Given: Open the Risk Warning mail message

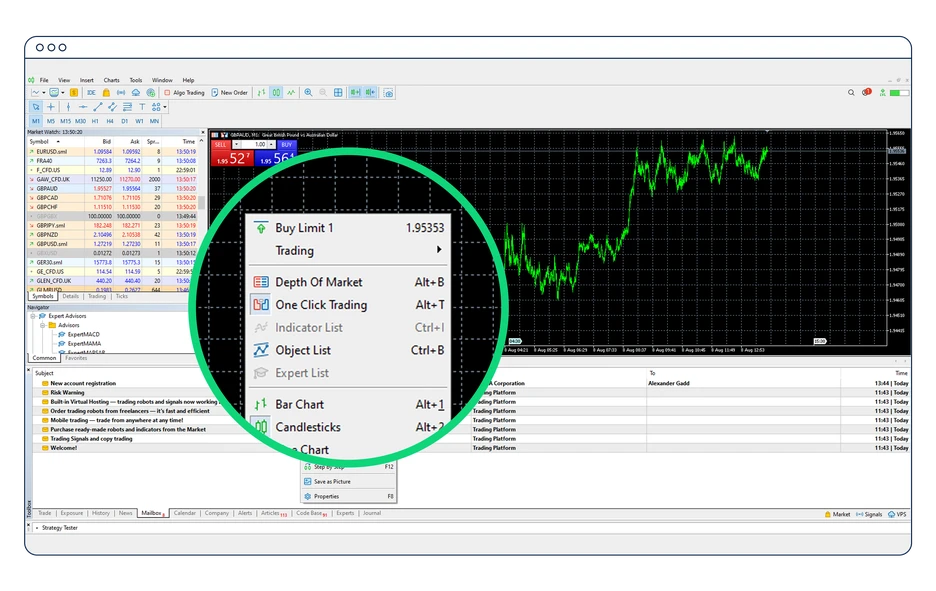Looking at the screenshot, I should pyautogui.click(x=67, y=393).
